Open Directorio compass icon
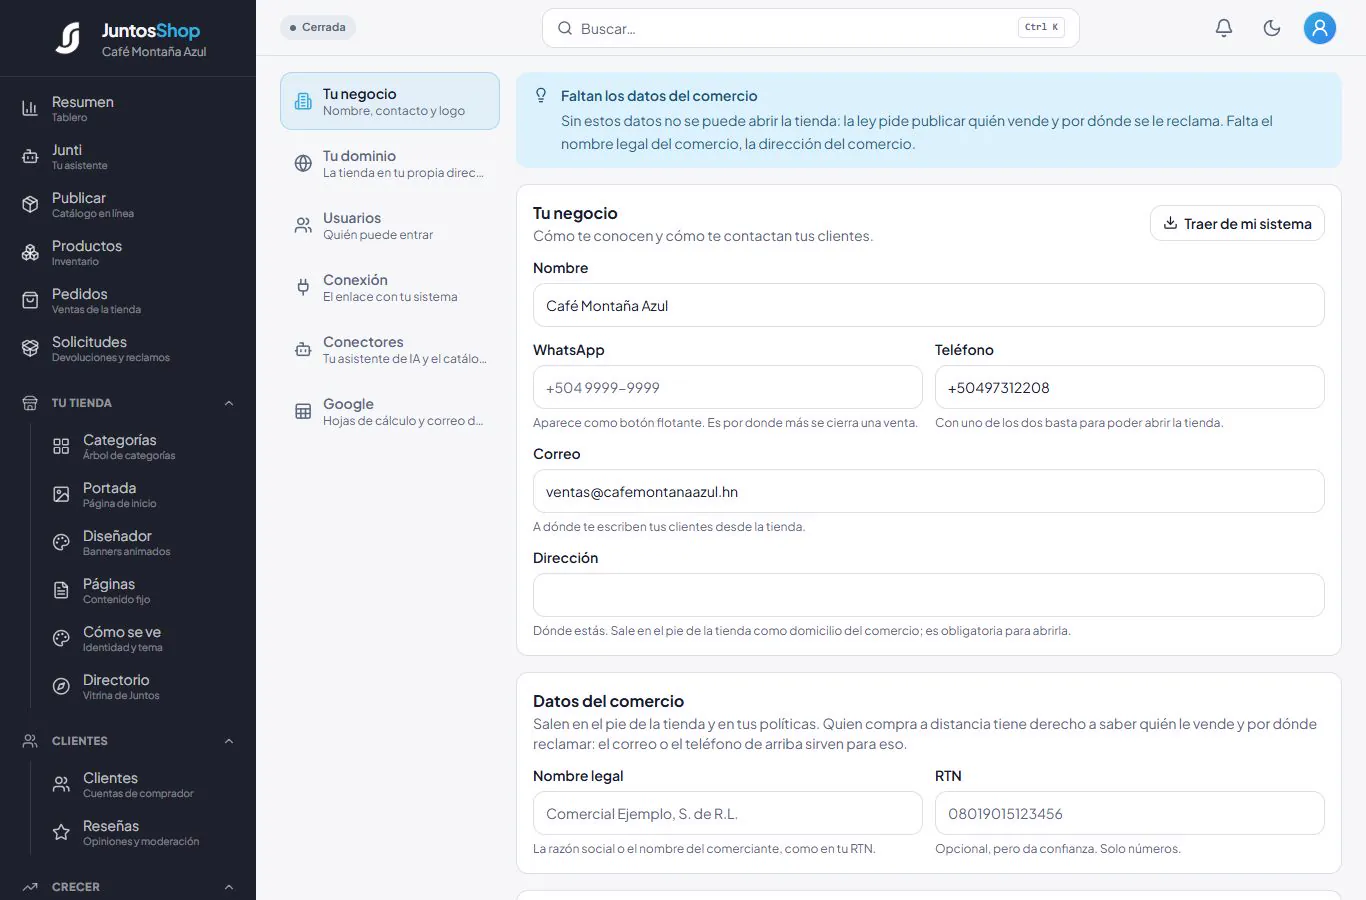The width and height of the screenshot is (1366, 900). pyautogui.click(x=61, y=686)
